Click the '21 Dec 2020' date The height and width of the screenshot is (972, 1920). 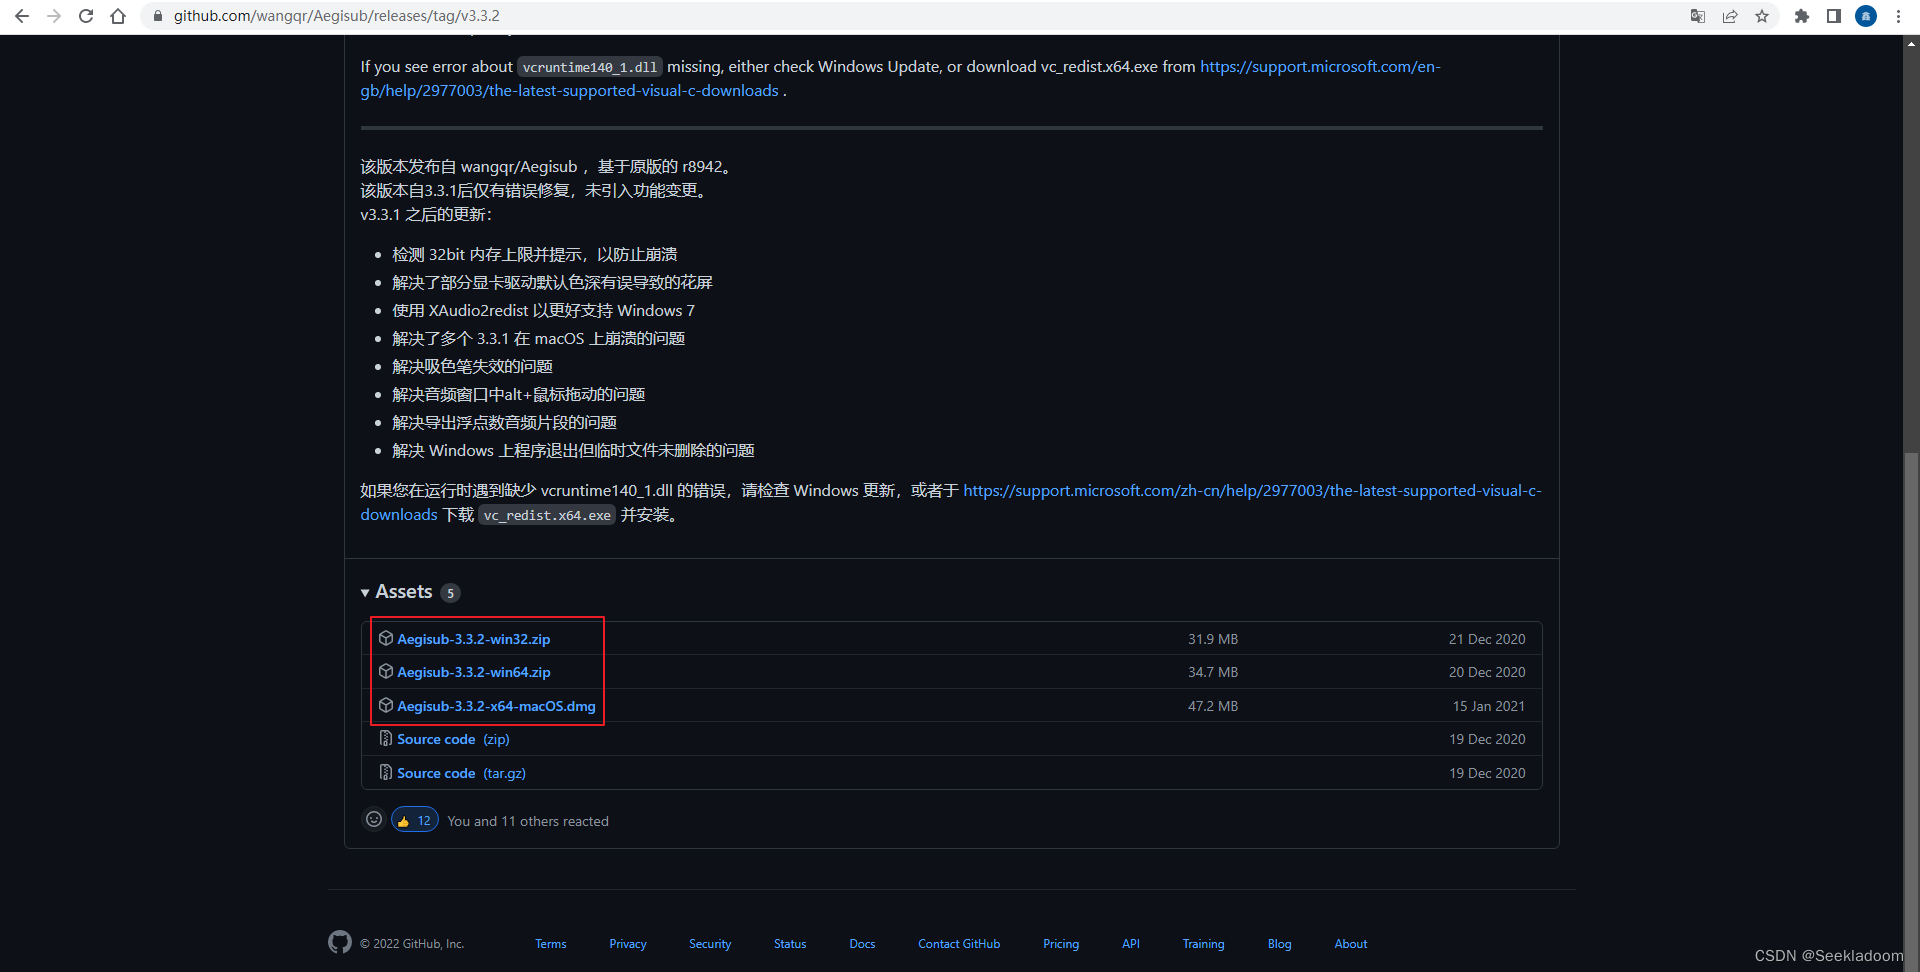click(1487, 639)
